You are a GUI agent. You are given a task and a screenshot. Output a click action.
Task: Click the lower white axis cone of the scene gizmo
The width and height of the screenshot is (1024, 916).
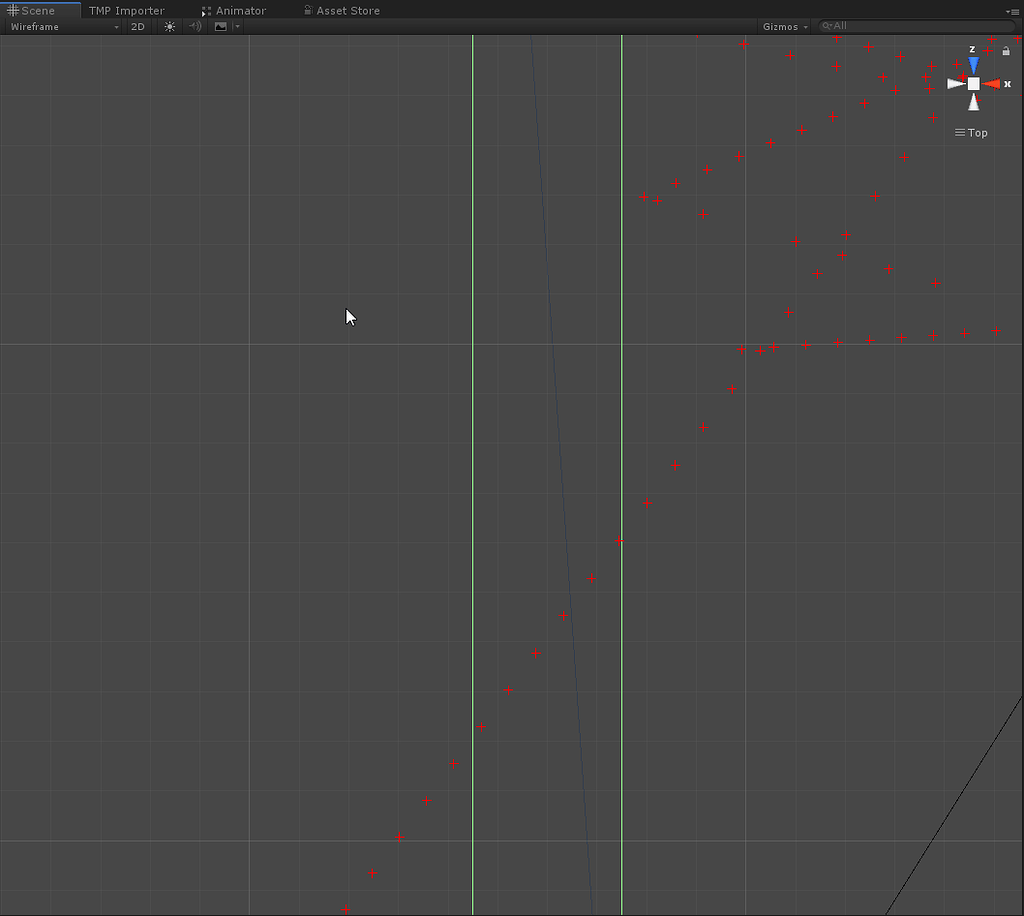(x=974, y=102)
